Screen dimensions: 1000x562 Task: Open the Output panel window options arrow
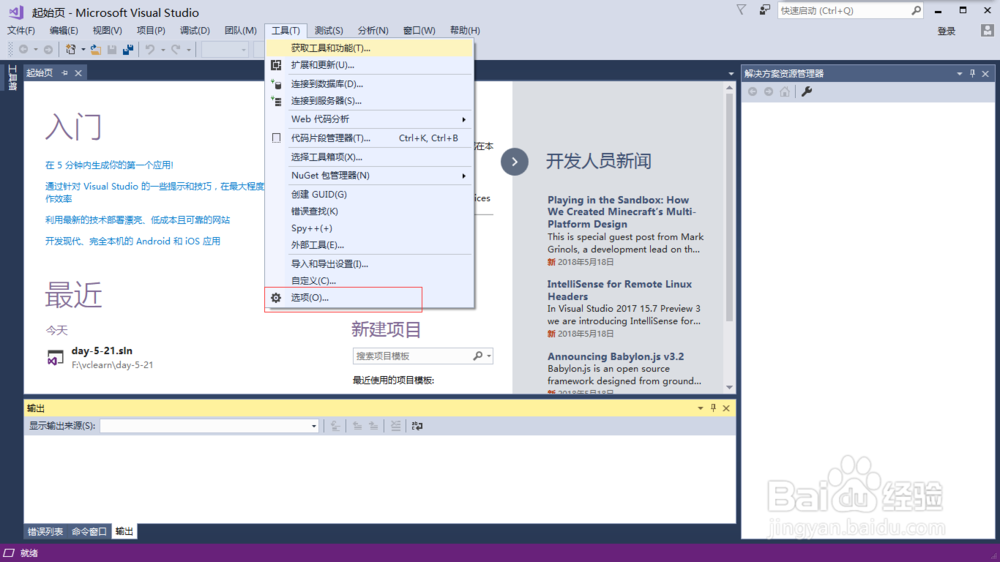(700, 408)
